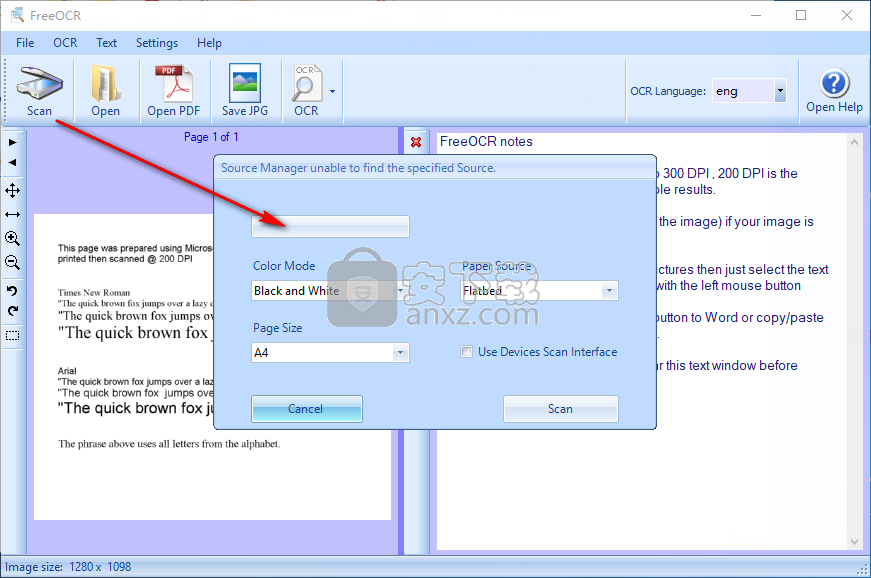
Task: Rotate the image counterclockwise
Action: click(x=12, y=291)
